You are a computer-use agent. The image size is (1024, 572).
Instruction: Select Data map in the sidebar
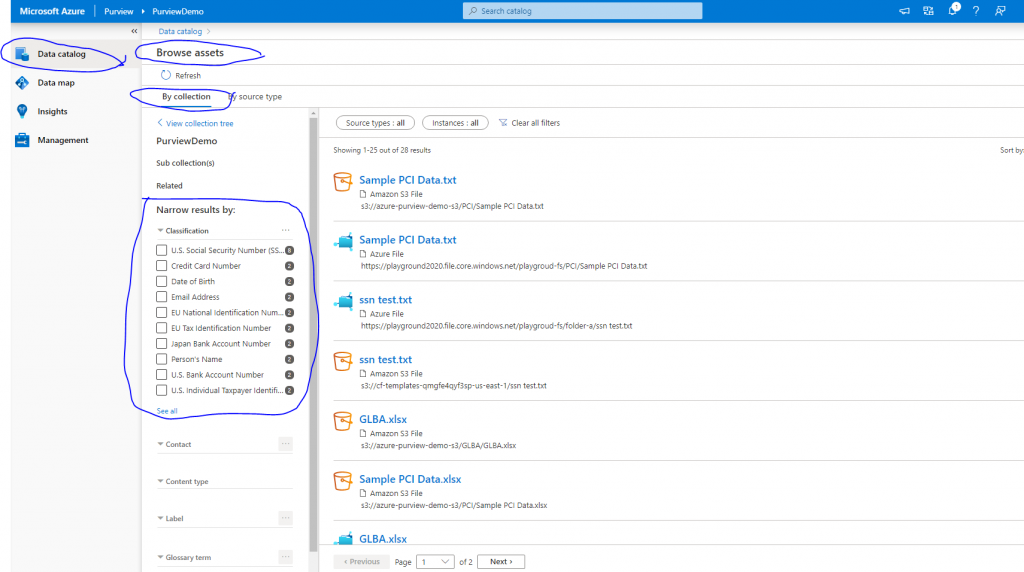(x=56, y=83)
